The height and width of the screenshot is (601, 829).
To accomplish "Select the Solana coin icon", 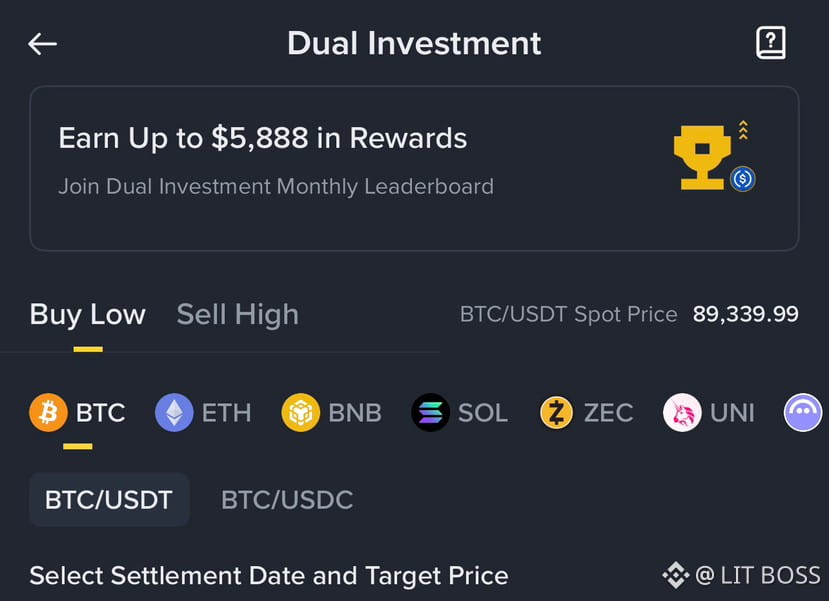I will tap(430, 412).
